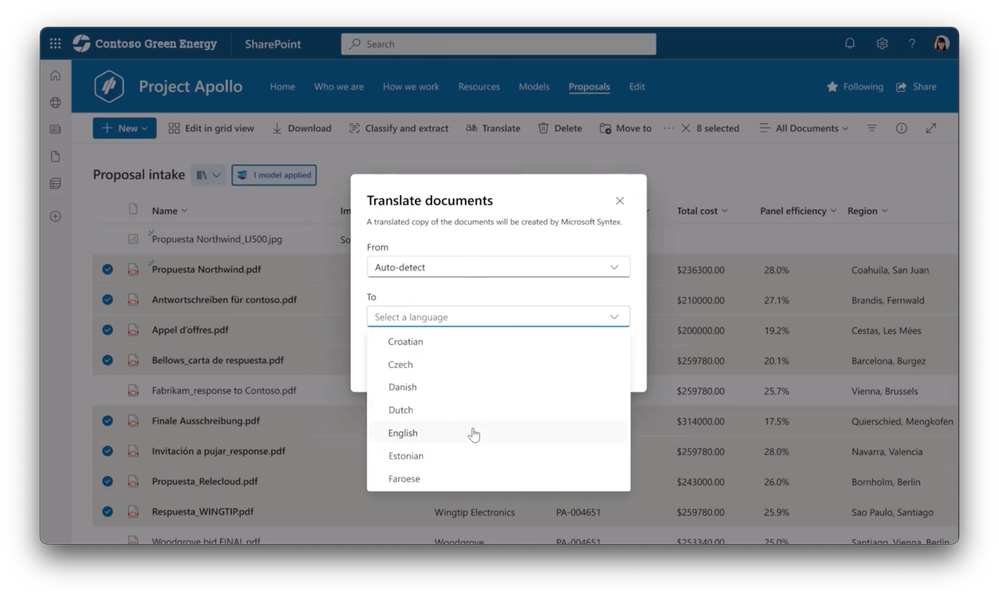Go to home in left rail
The image size is (999, 597).
(55, 76)
